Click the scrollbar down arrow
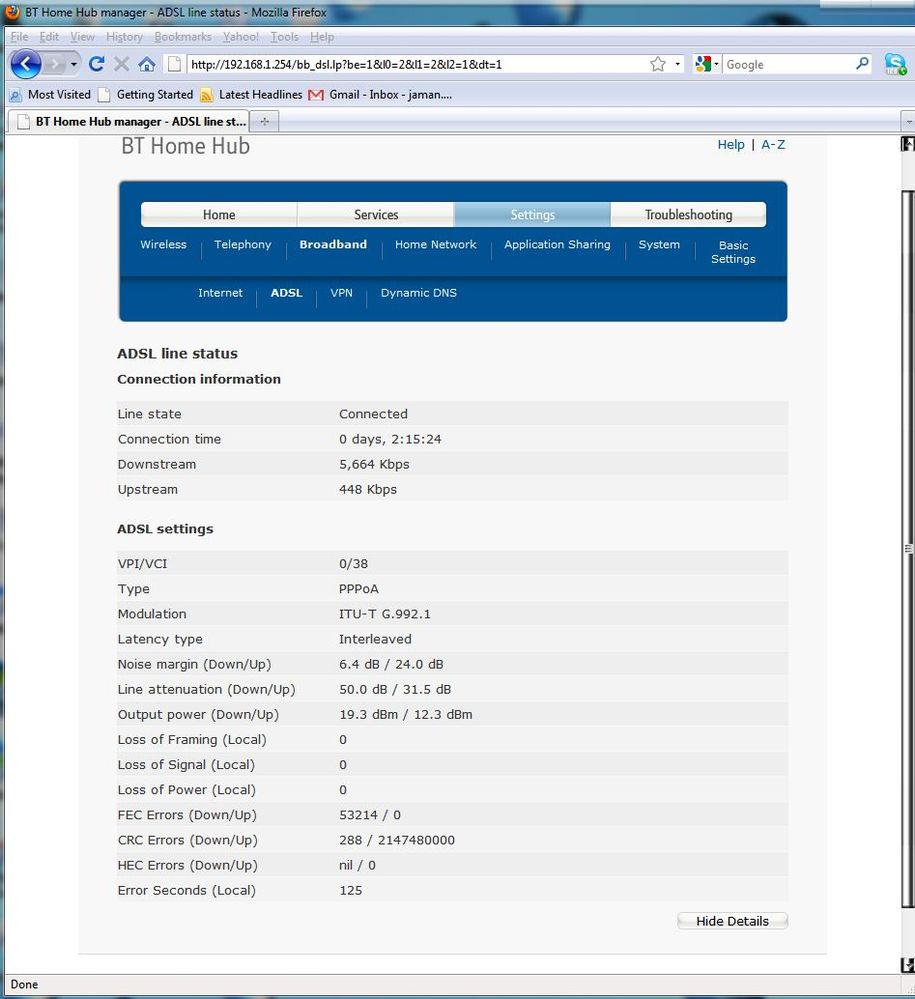This screenshot has width=915, height=999. [908, 965]
